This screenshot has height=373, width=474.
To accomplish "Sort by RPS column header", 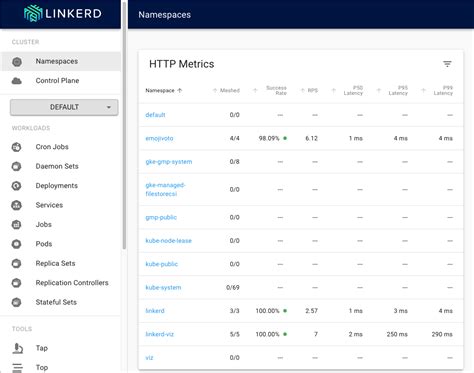I will click(312, 90).
